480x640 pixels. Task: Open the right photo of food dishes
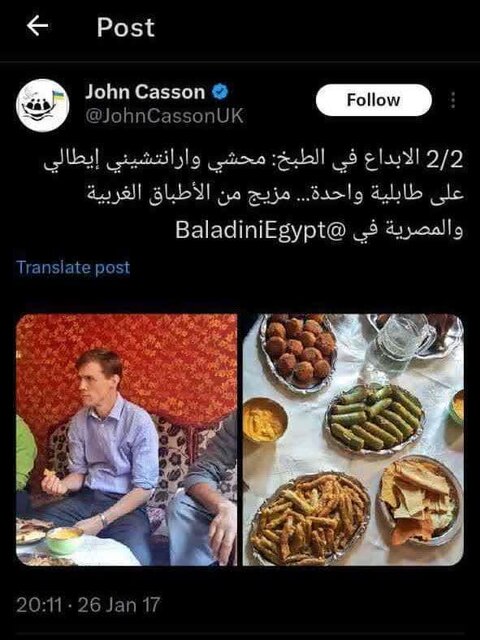click(x=353, y=440)
